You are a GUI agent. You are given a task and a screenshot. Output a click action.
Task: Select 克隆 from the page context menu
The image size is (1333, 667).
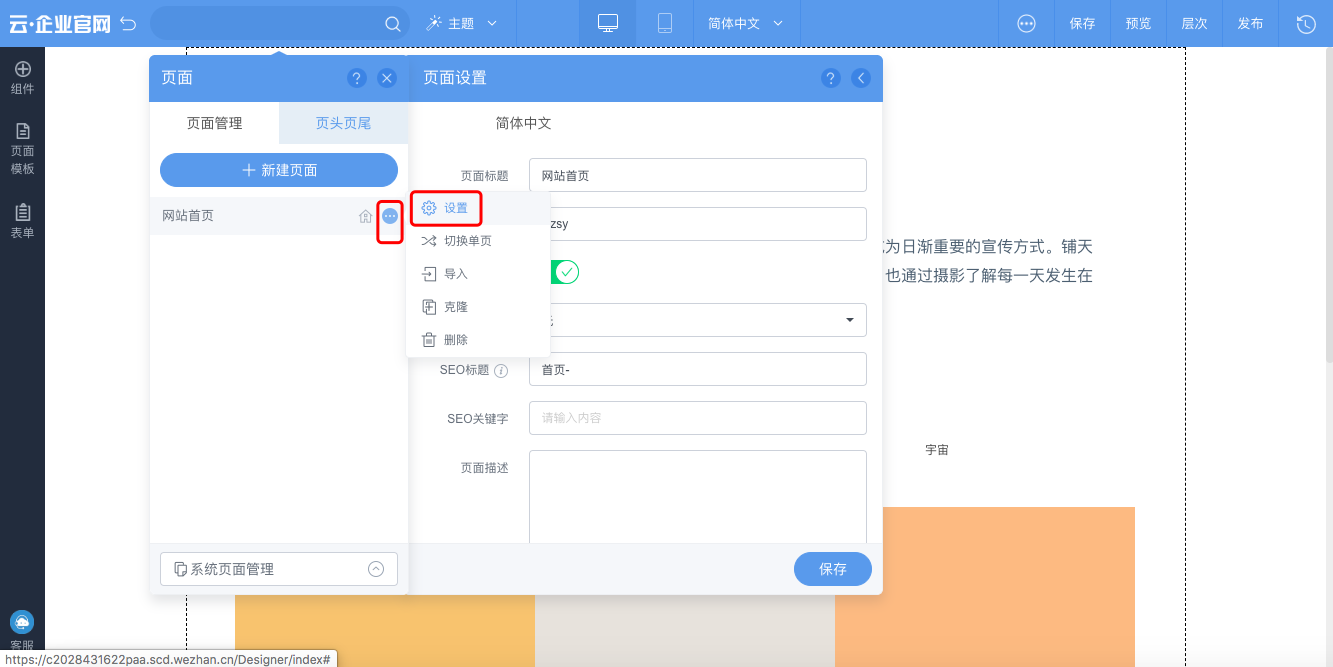[455, 306]
